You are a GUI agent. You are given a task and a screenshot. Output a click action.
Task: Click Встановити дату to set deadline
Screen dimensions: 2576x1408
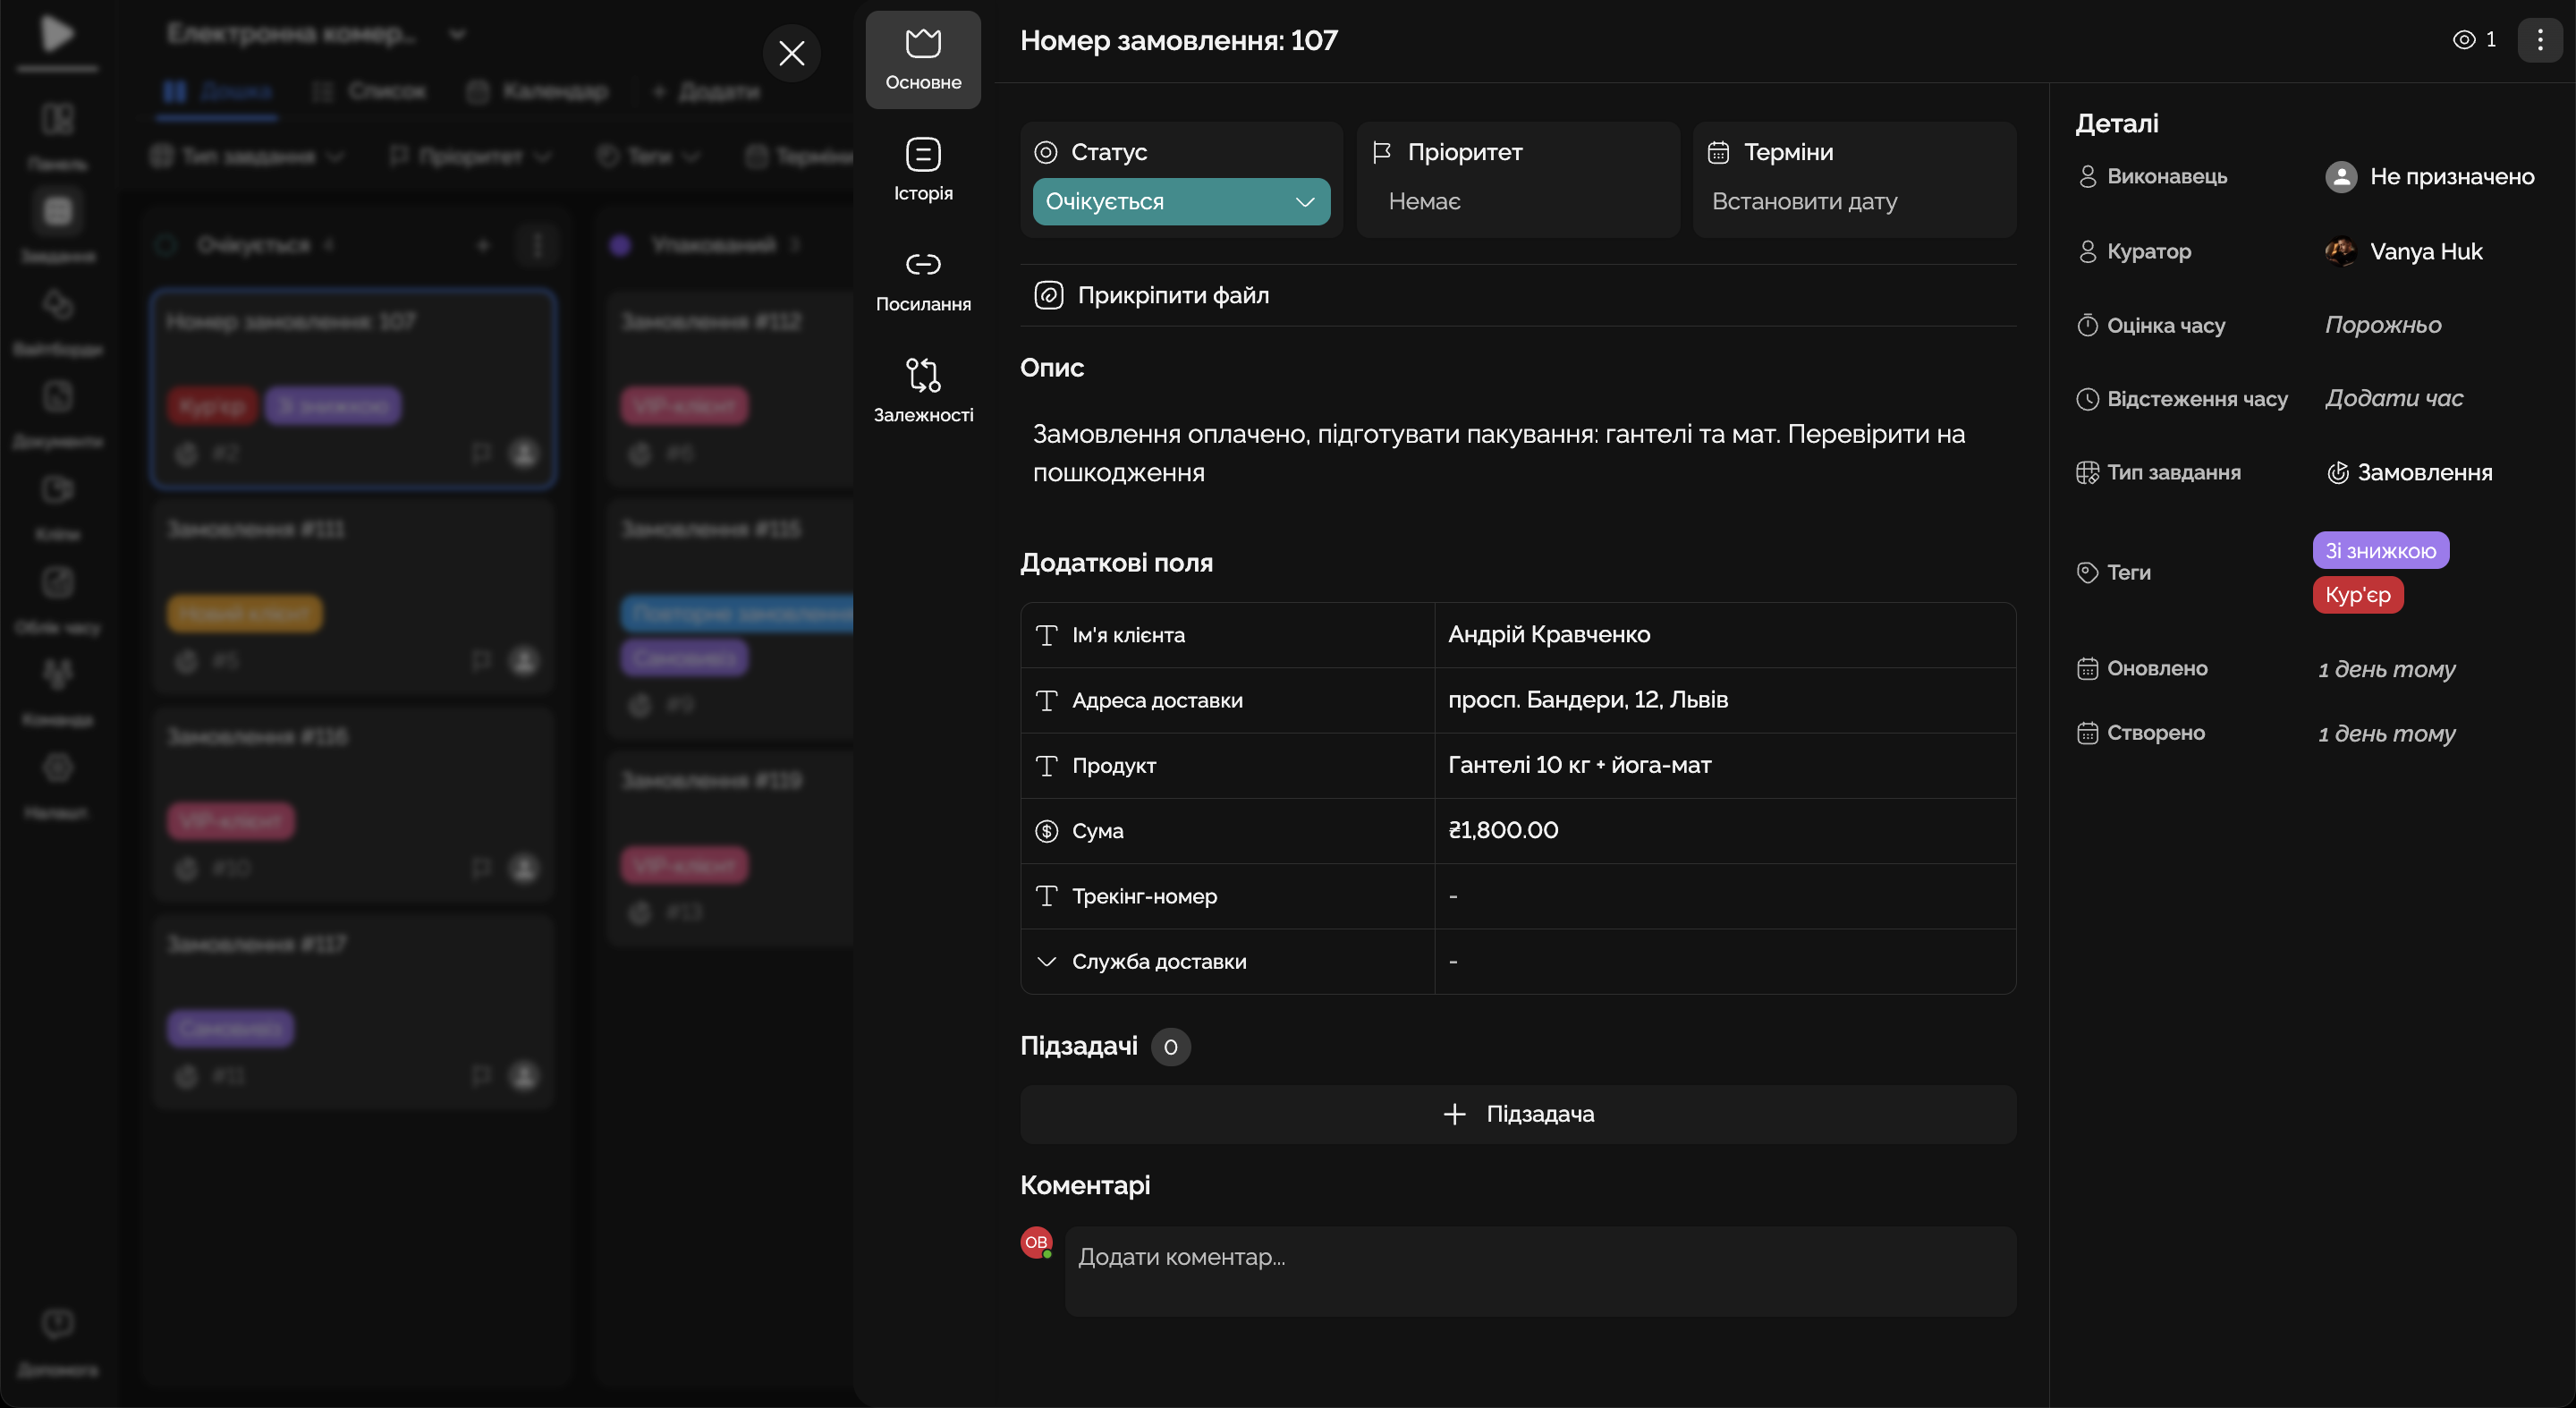point(1804,202)
